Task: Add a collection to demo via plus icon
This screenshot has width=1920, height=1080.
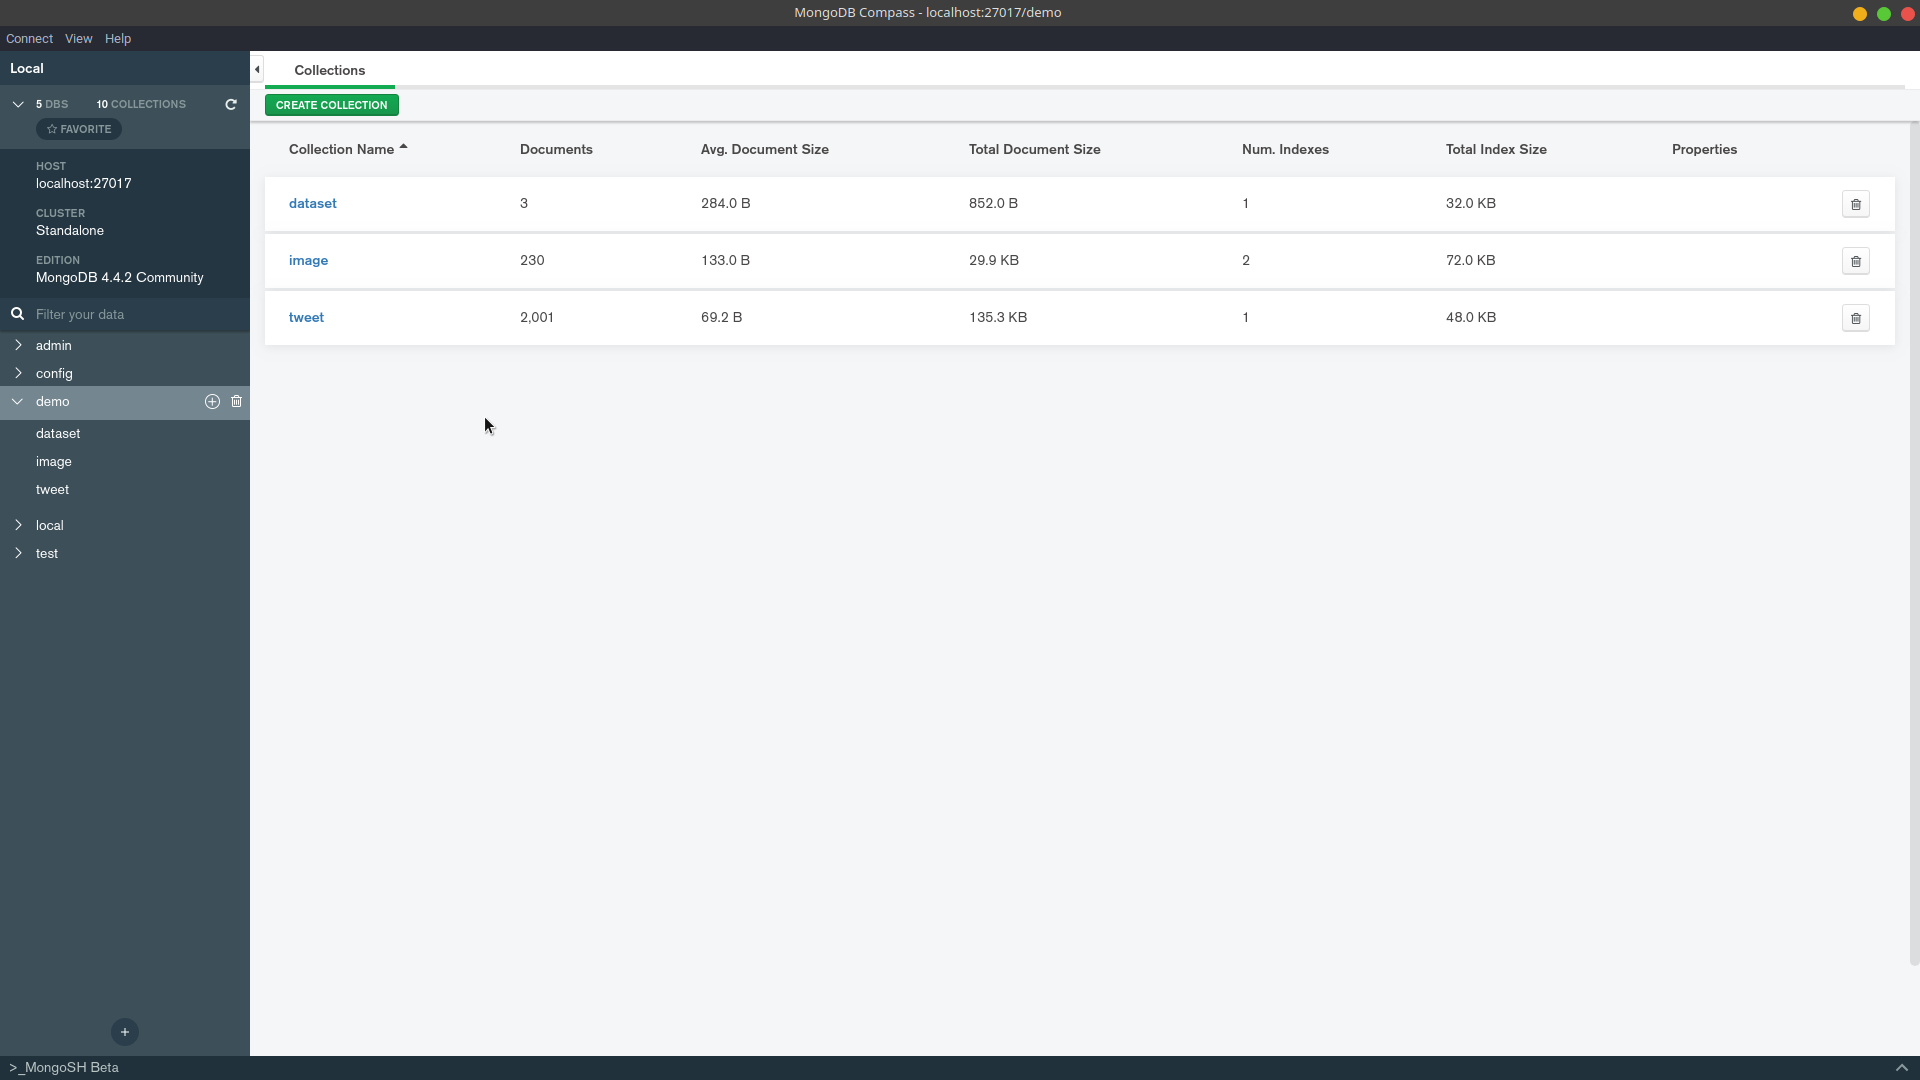Action: click(x=212, y=401)
